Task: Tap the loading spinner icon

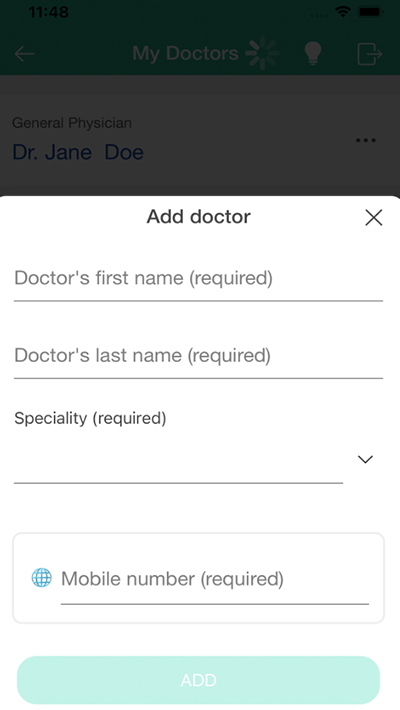Action: coord(262,53)
